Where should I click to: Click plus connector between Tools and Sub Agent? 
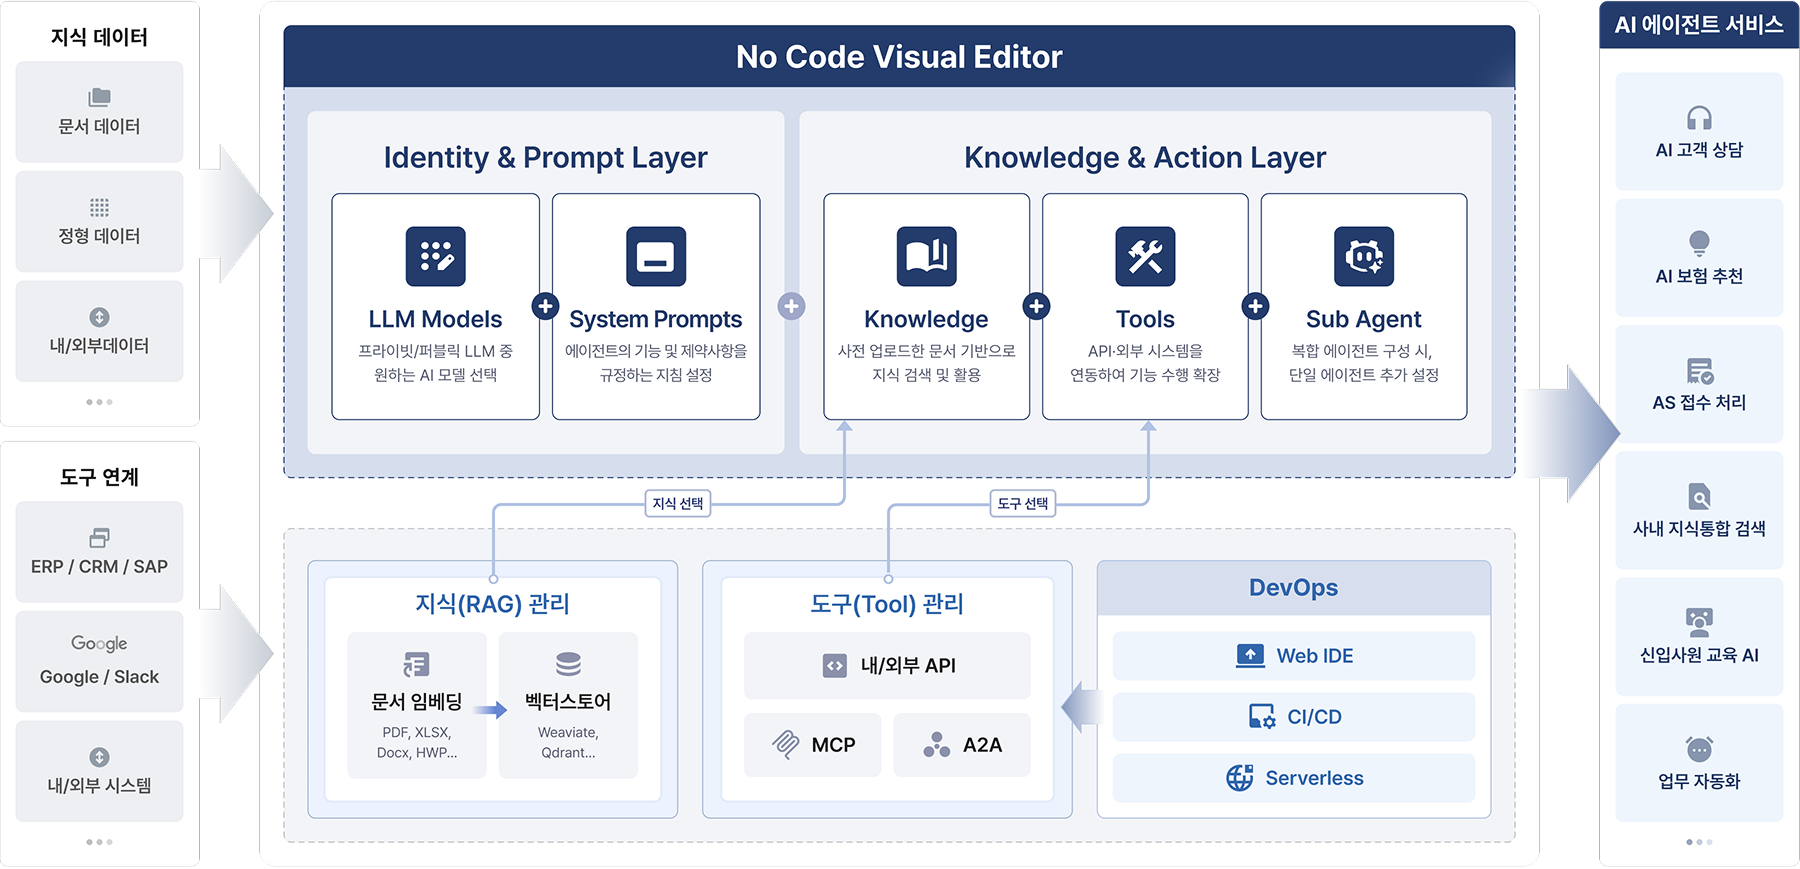pos(1255,306)
